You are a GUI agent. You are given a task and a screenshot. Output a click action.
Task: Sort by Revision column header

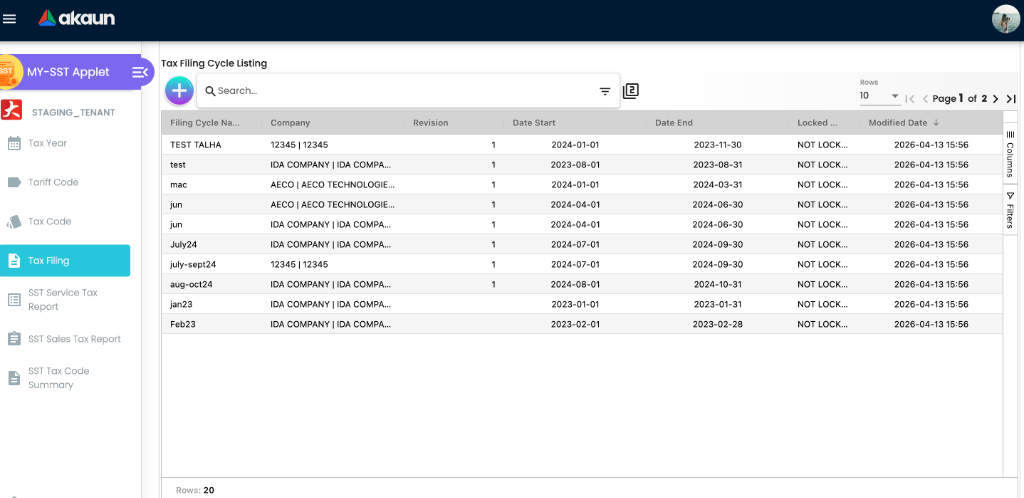430,123
